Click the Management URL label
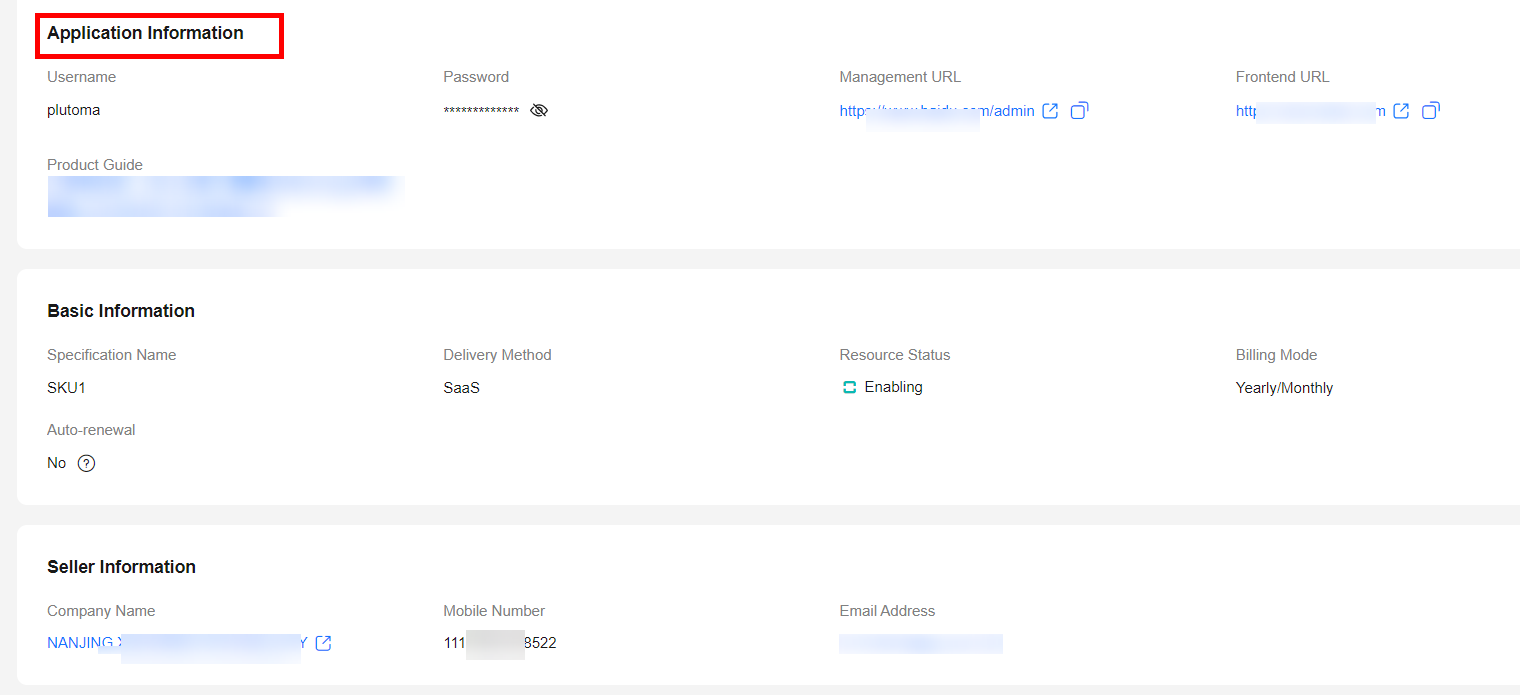This screenshot has height=695, width=1520. (x=900, y=77)
